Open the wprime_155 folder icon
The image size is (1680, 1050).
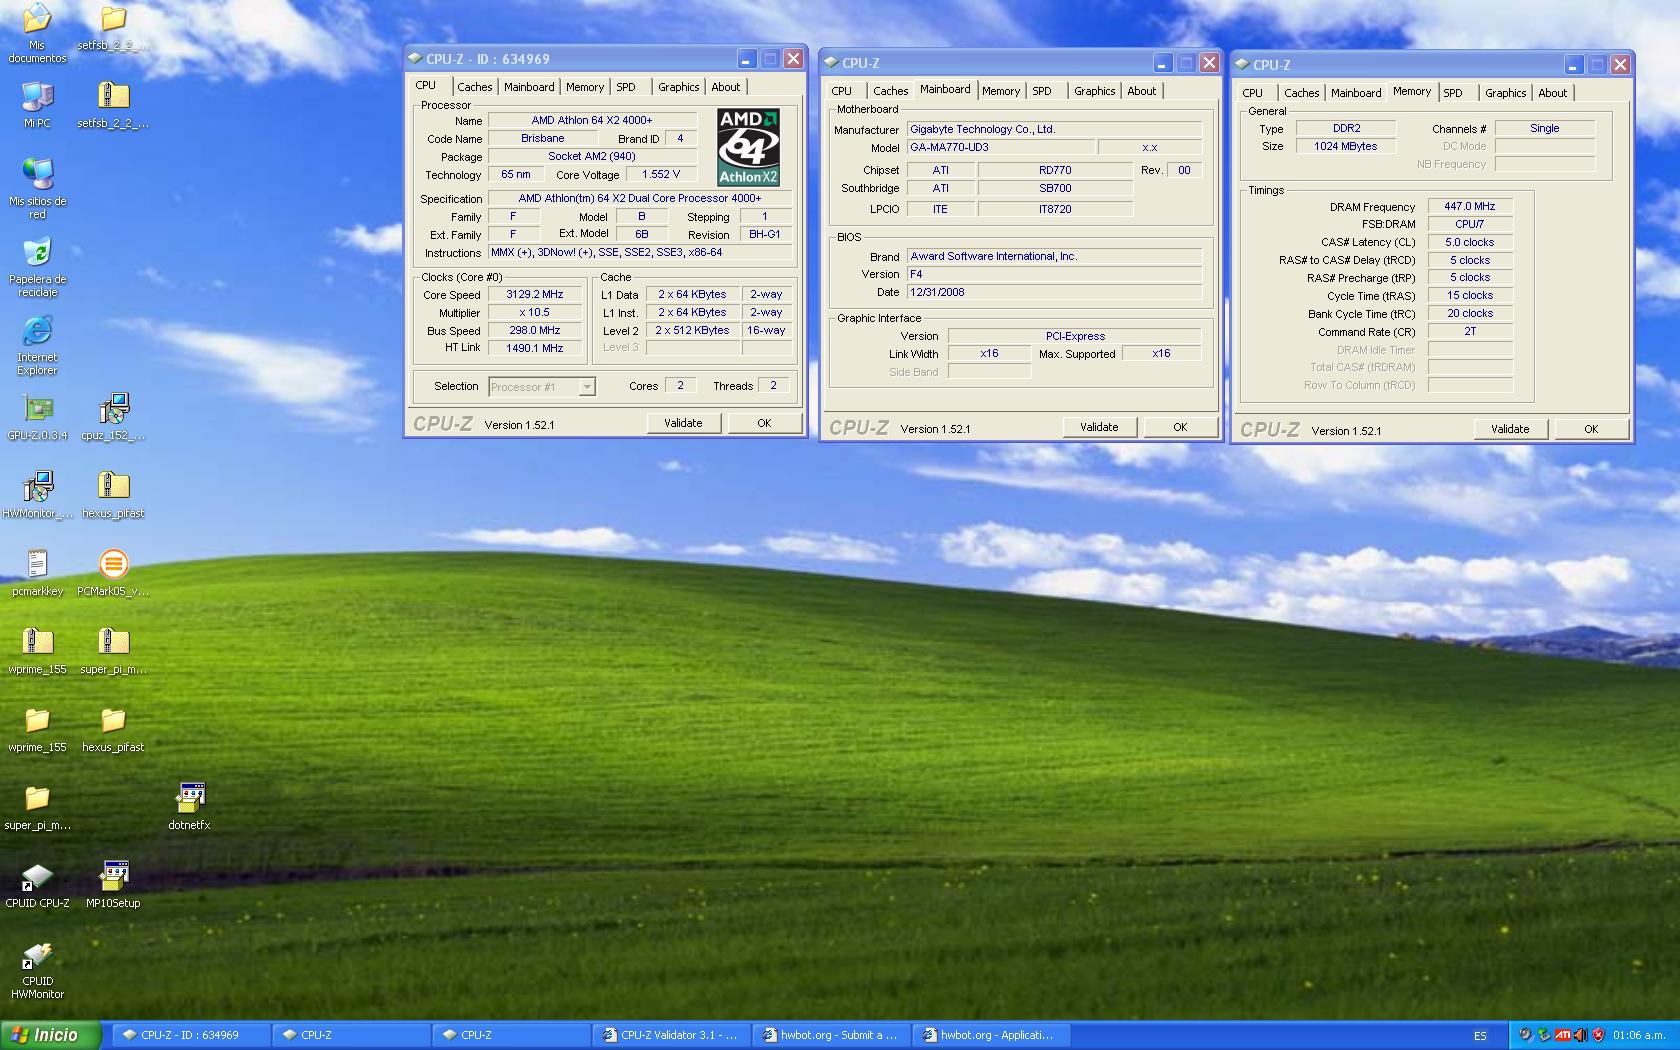point(37,728)
